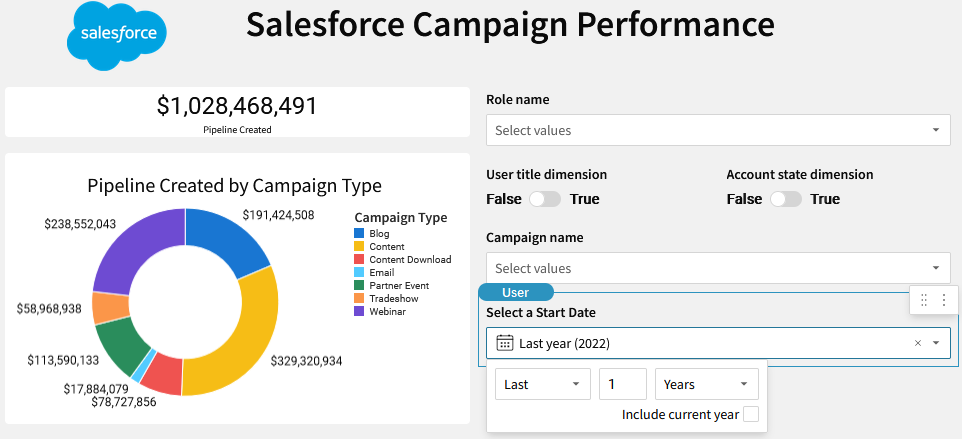Clear the Last year (2022) date value
Screen dimensions: 962x439
(x=918, y=343)
